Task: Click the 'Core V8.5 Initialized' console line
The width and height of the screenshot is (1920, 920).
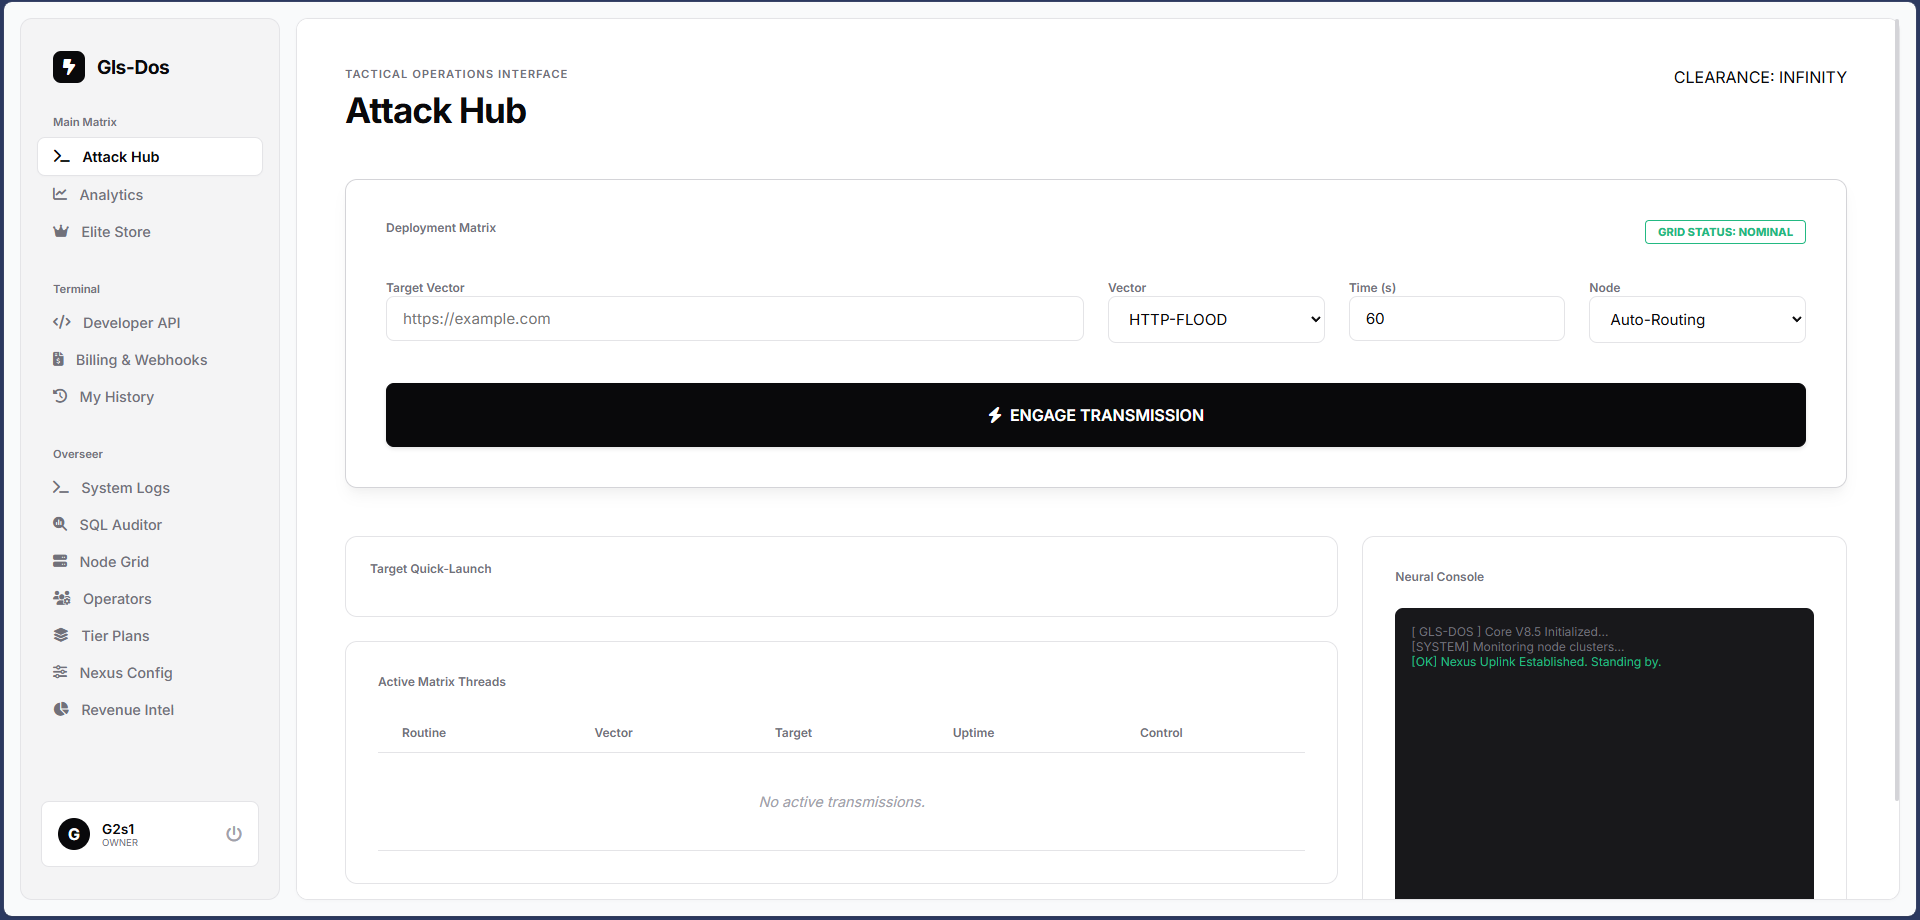Action: [x=1510, y=632]
